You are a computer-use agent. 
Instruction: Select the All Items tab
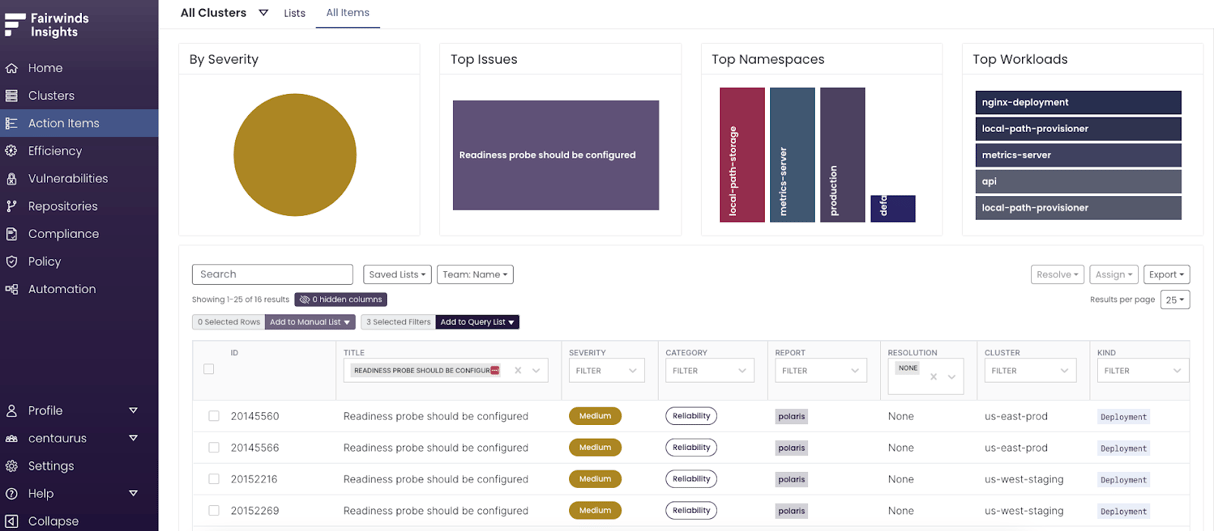pyautogui.click(x=347, y=13)
